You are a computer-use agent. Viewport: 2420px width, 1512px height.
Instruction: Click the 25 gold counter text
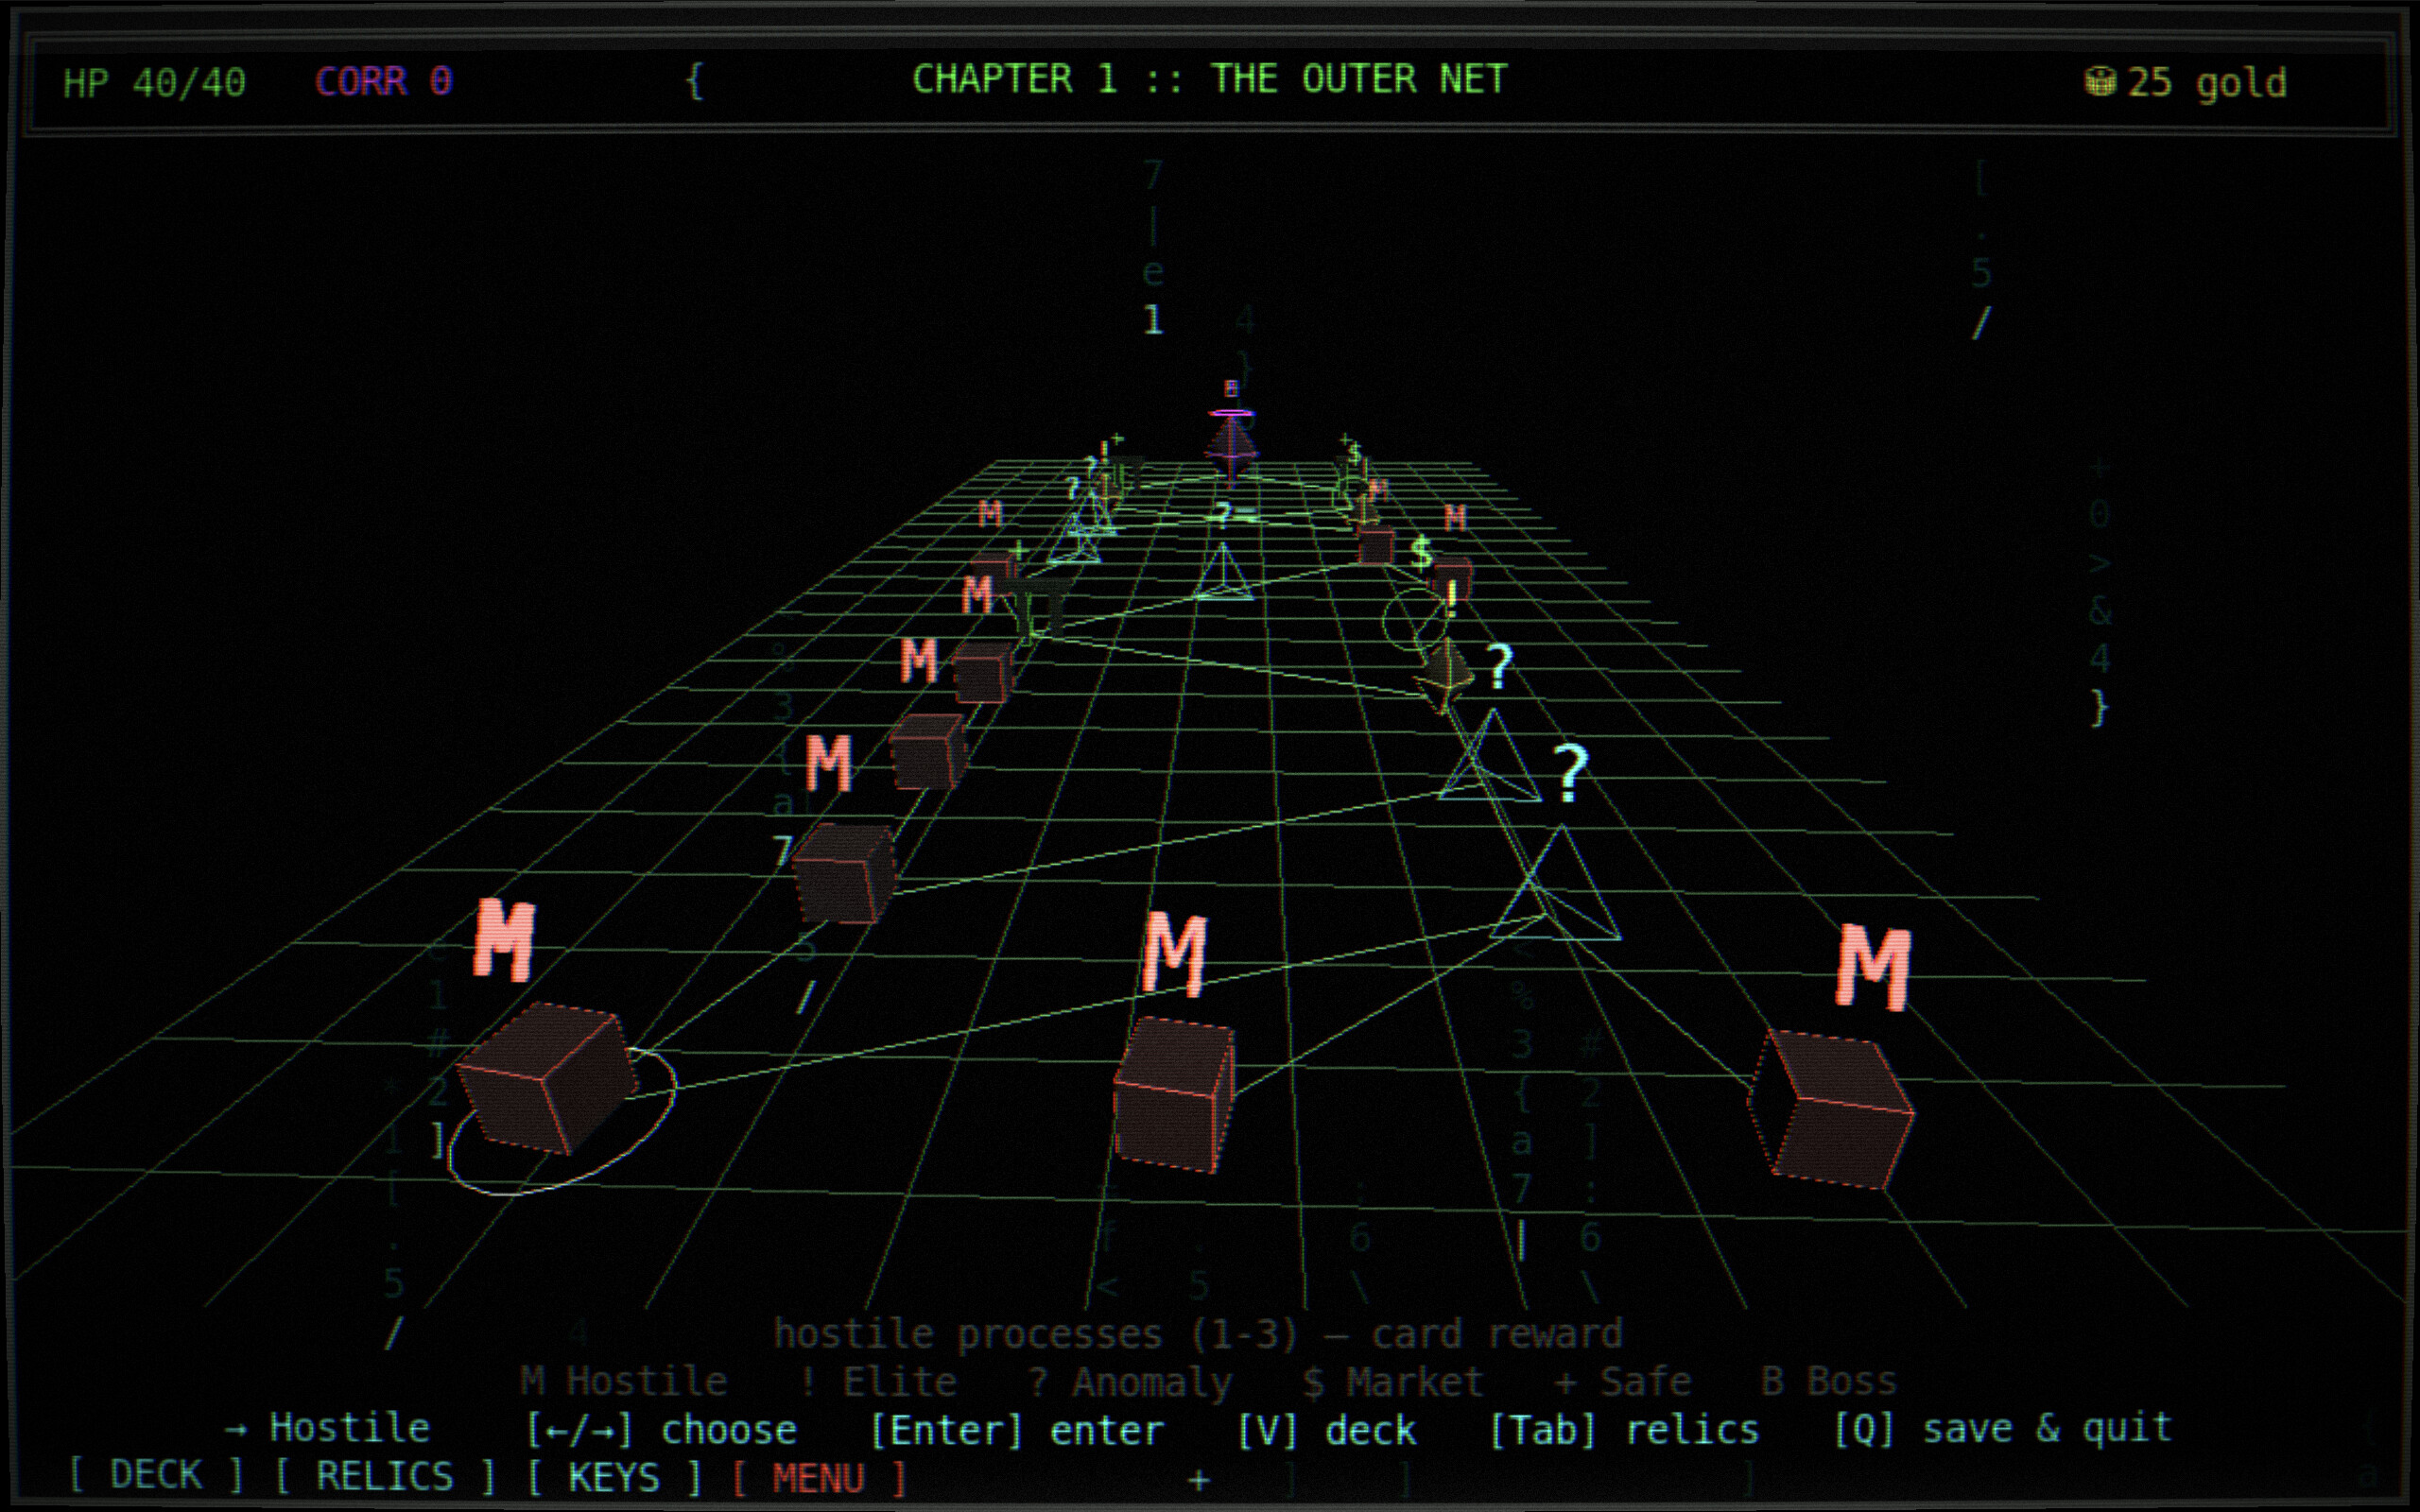click(2207, 82)
